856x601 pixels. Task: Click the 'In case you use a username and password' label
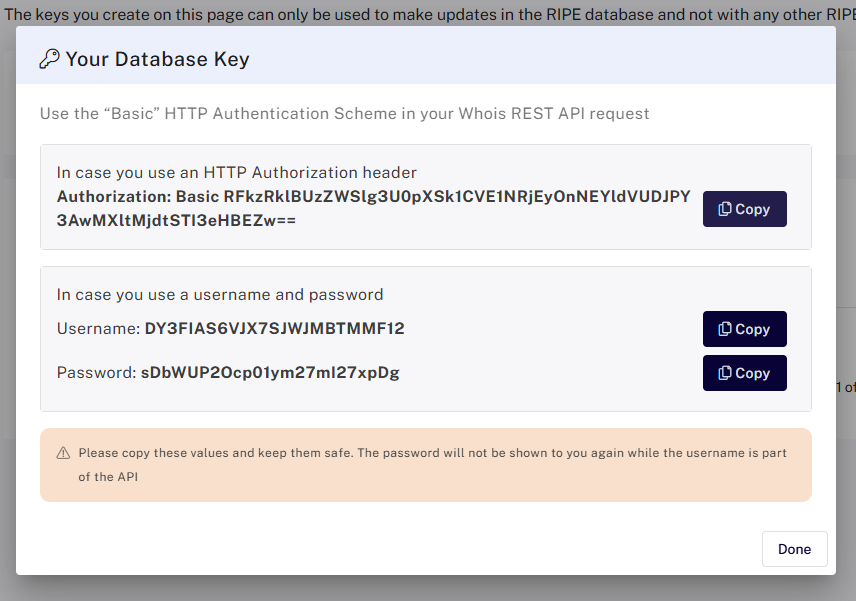[220, 295]
